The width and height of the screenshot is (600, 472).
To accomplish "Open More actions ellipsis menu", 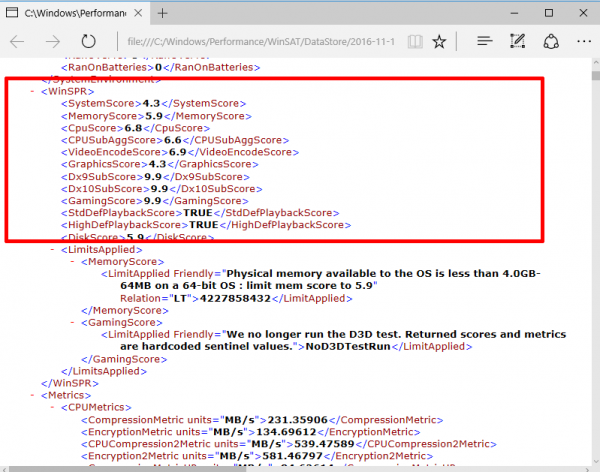I will coord(584,41).
